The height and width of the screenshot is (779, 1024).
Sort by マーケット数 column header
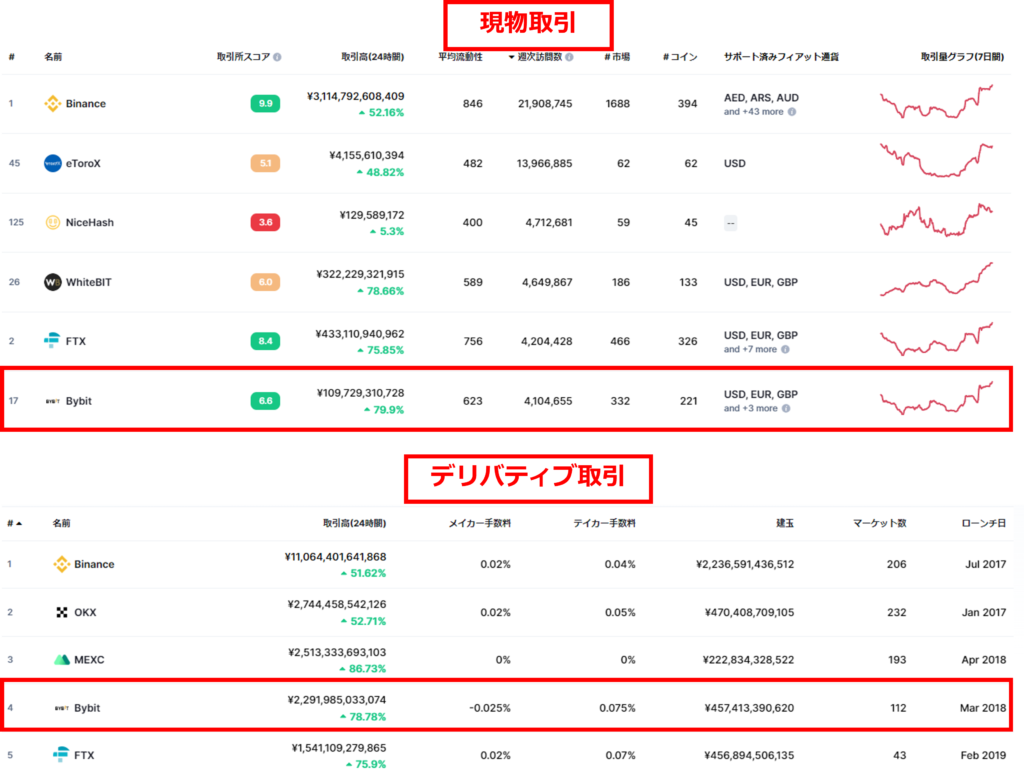[879, 523]
